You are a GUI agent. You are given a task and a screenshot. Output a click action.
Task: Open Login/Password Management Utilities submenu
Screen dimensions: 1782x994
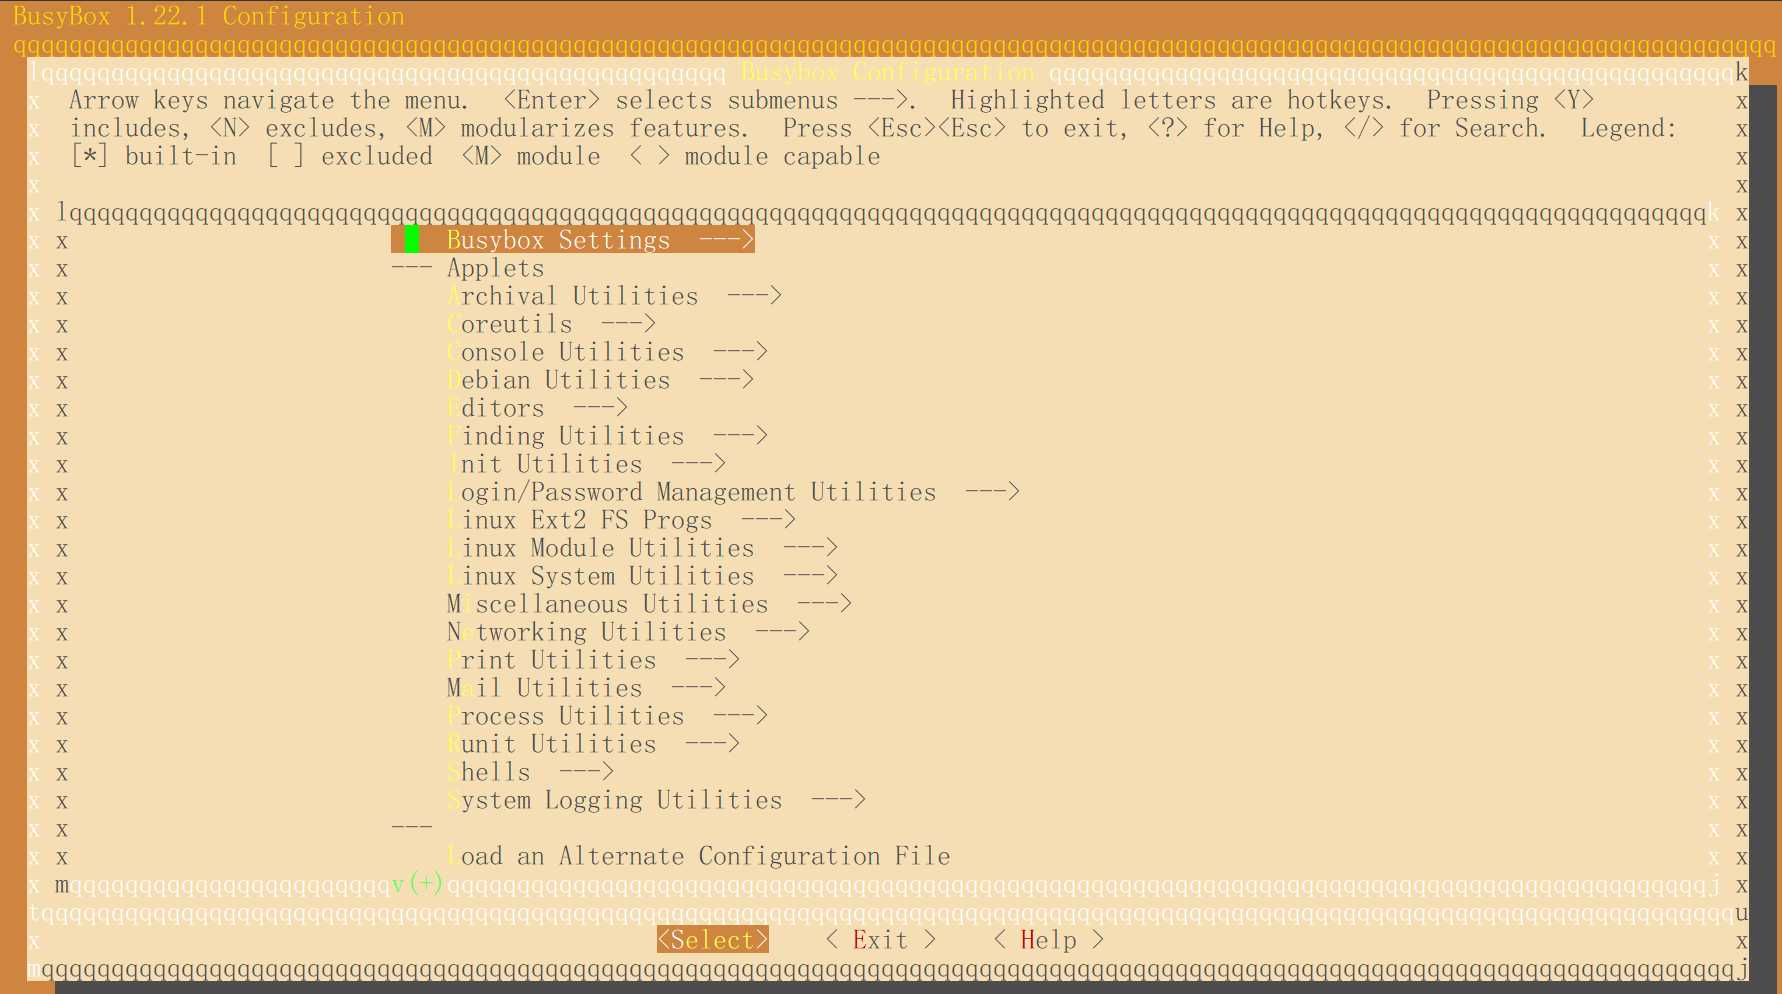733,492
